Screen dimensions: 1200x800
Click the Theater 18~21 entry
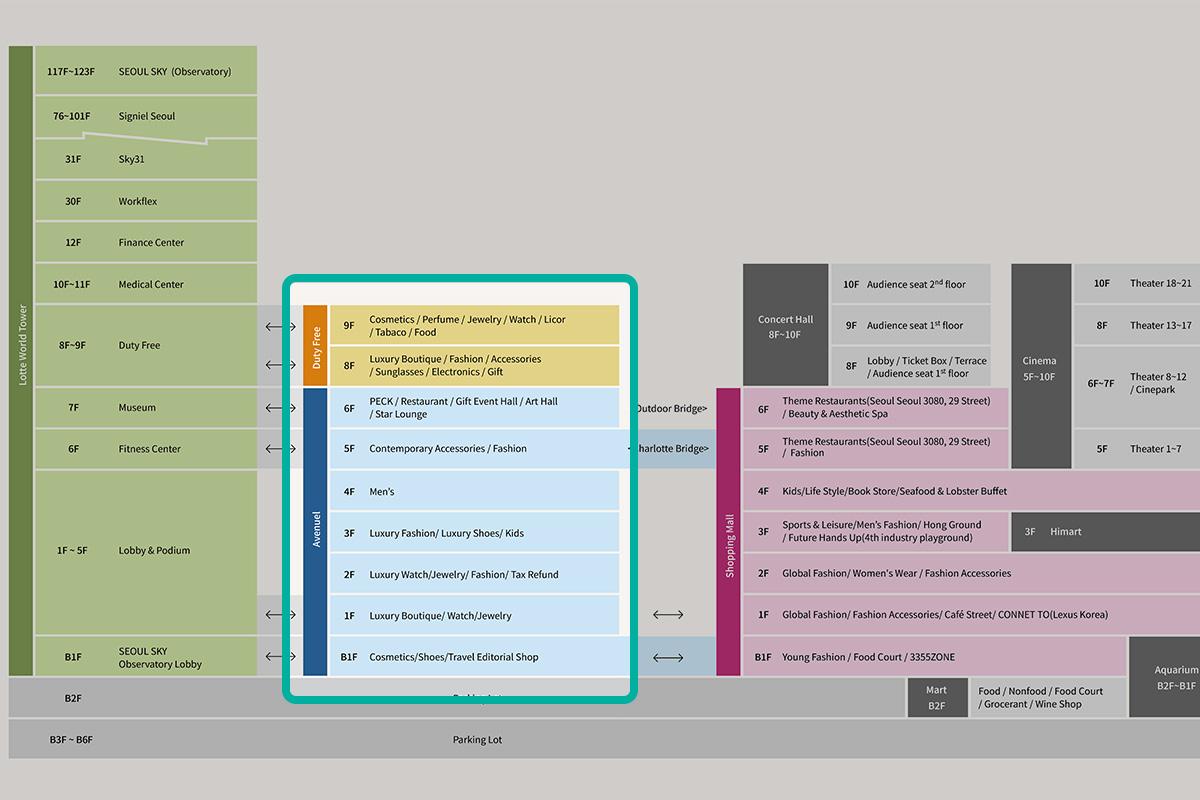pos(1160,284)
